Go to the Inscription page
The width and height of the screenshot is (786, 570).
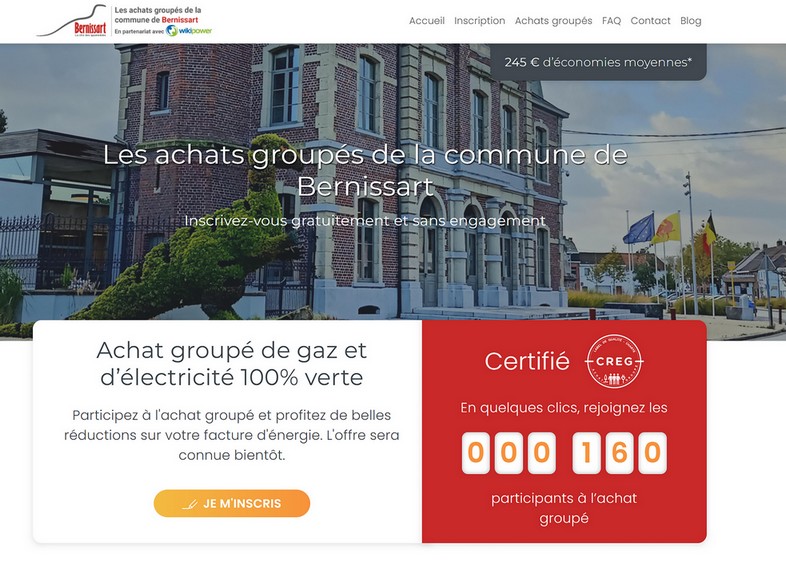coord(479,21)
